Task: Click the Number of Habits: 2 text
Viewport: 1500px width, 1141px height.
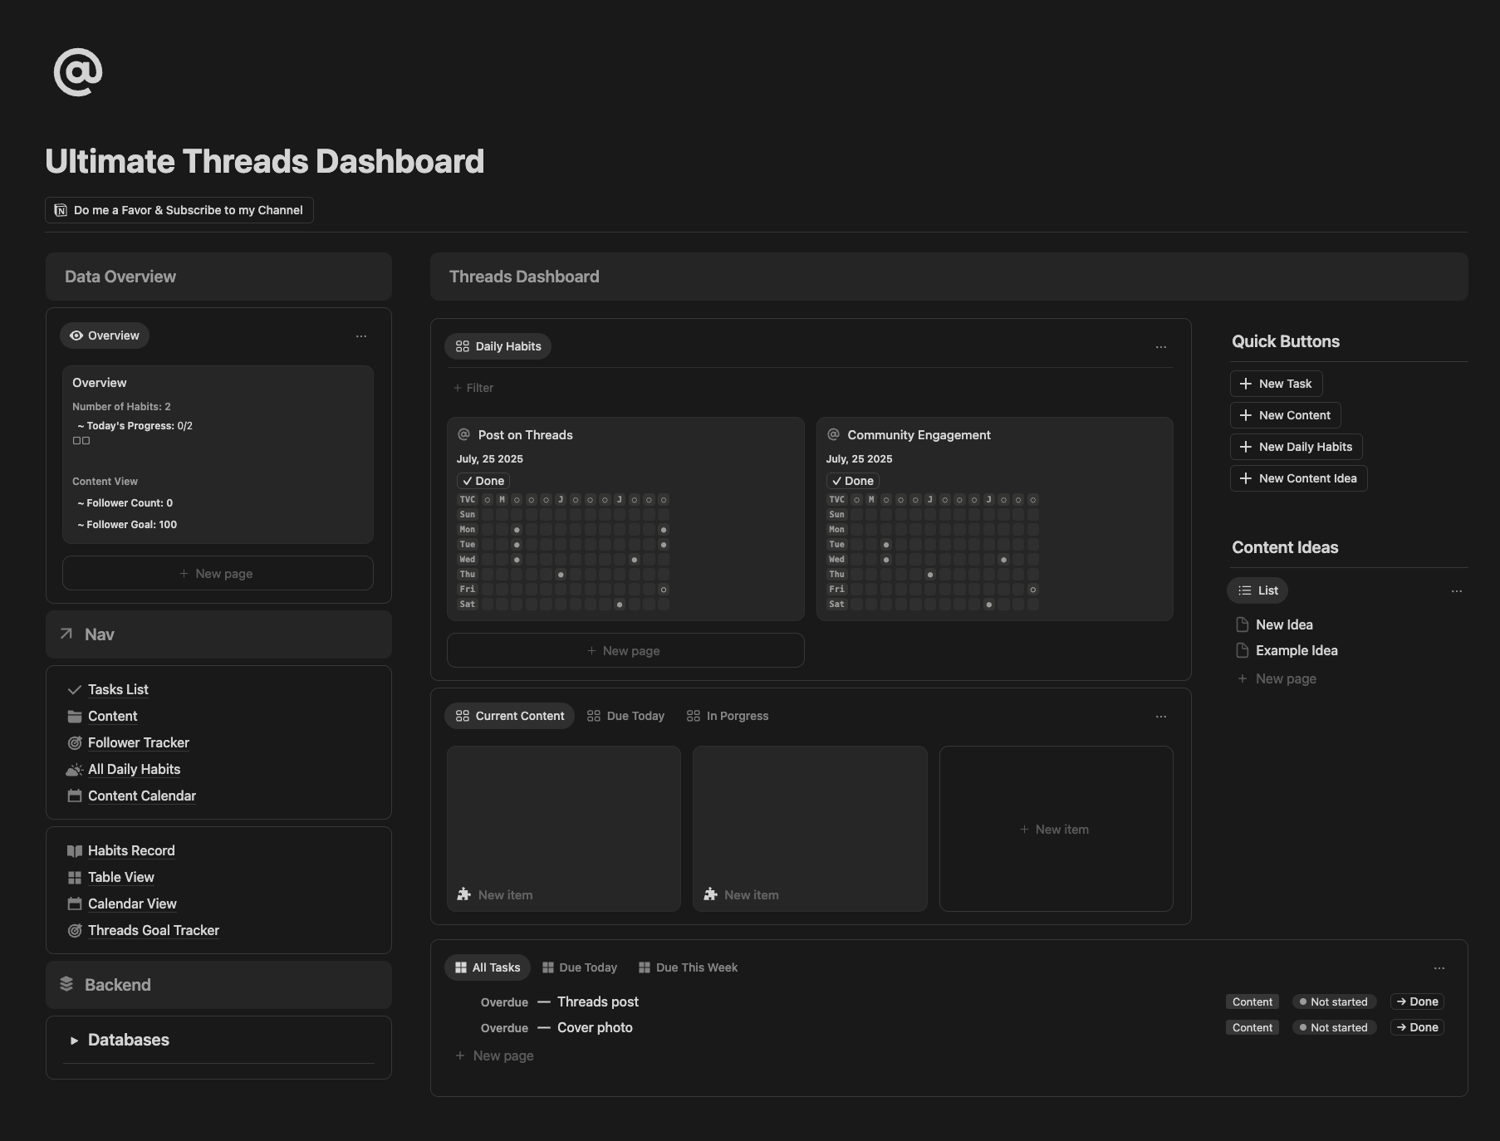Action: coord(121,407)
